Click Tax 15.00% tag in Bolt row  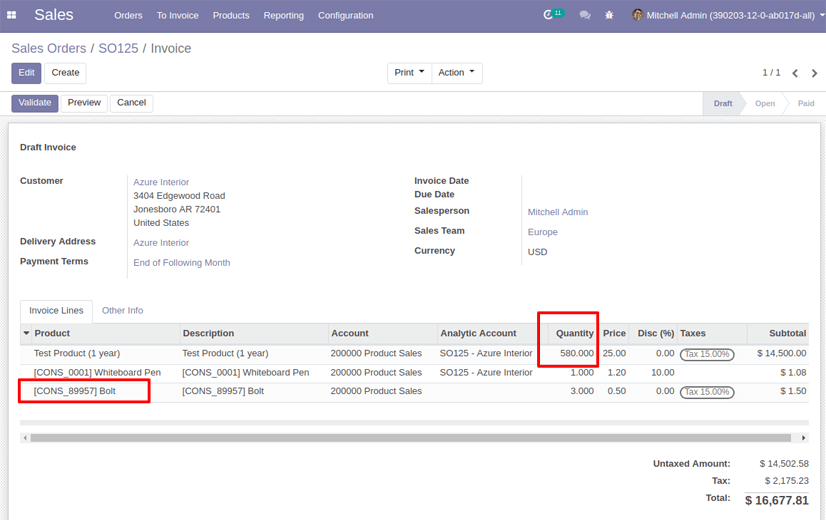707,392
